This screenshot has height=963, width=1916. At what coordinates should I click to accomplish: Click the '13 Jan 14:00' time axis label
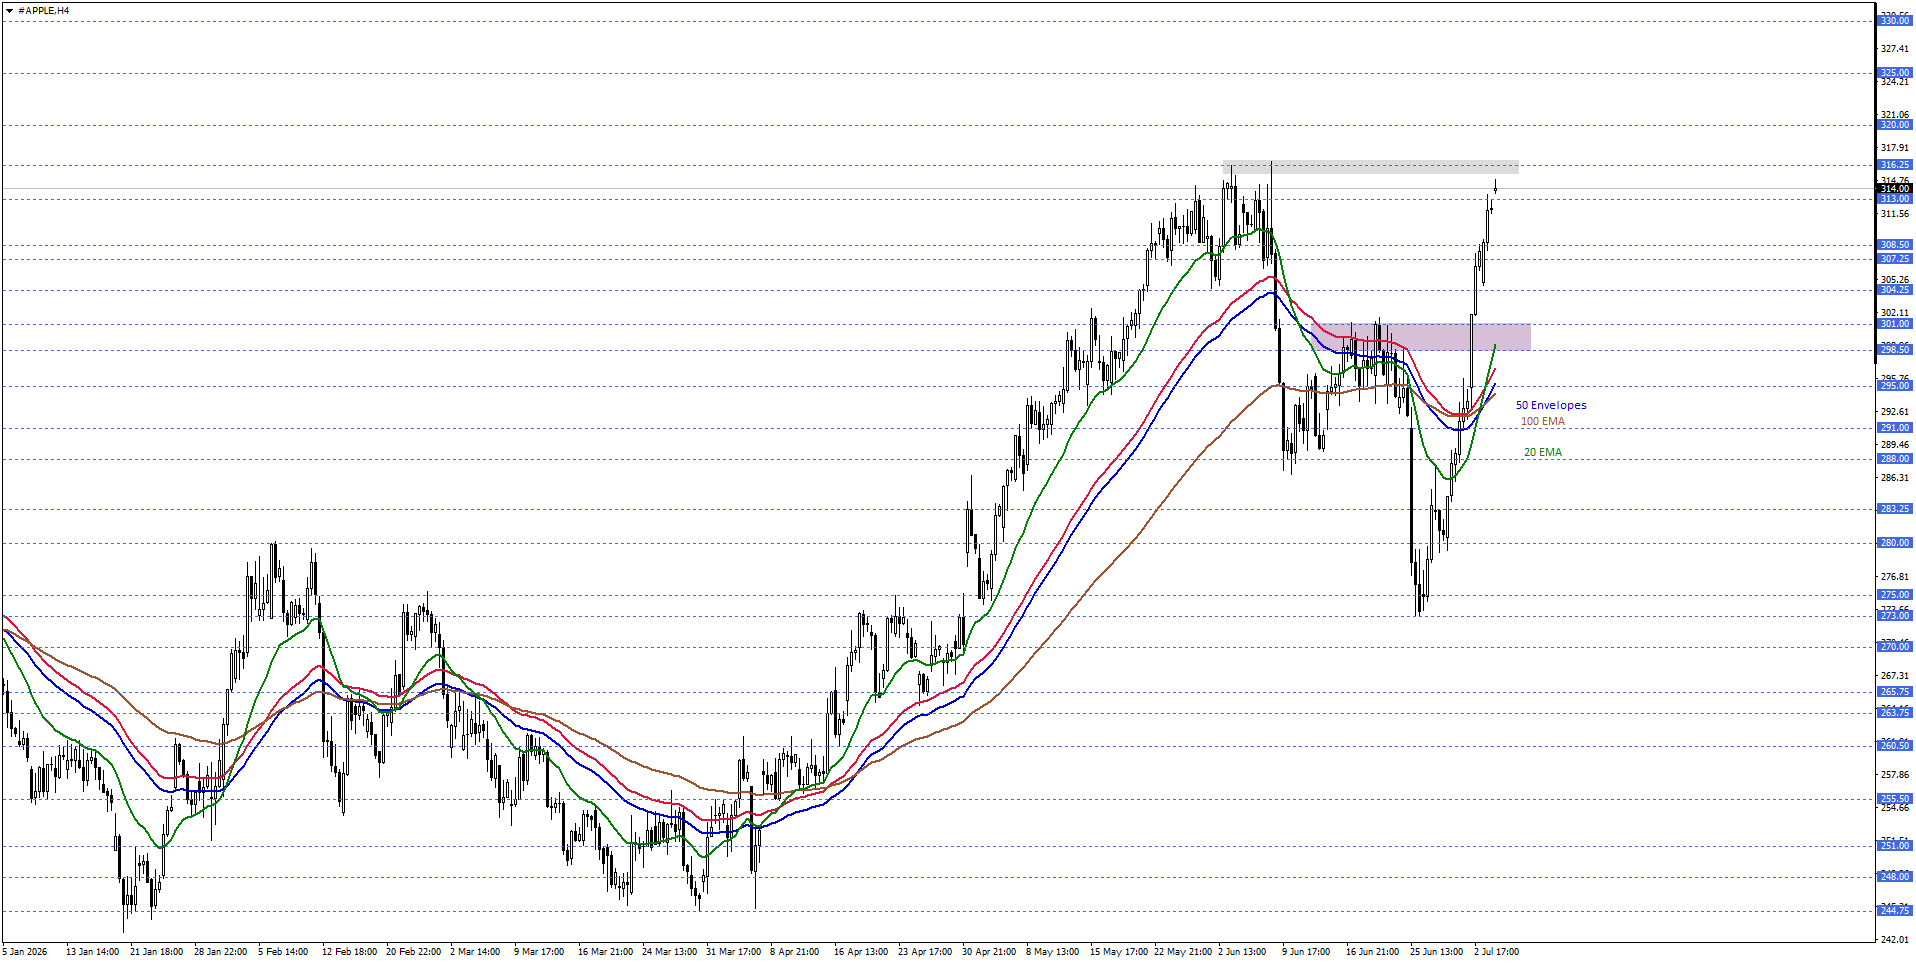pyautogui.click(x=93, y=951)
